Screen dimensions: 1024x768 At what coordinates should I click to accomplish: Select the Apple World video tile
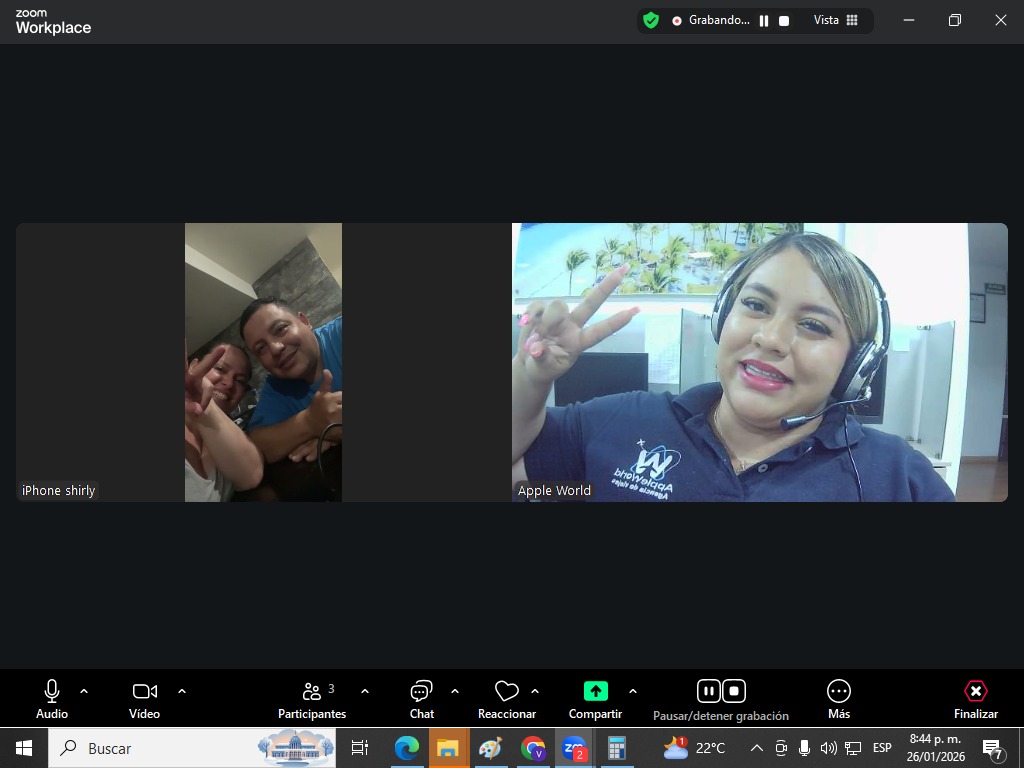click(759, 362)
